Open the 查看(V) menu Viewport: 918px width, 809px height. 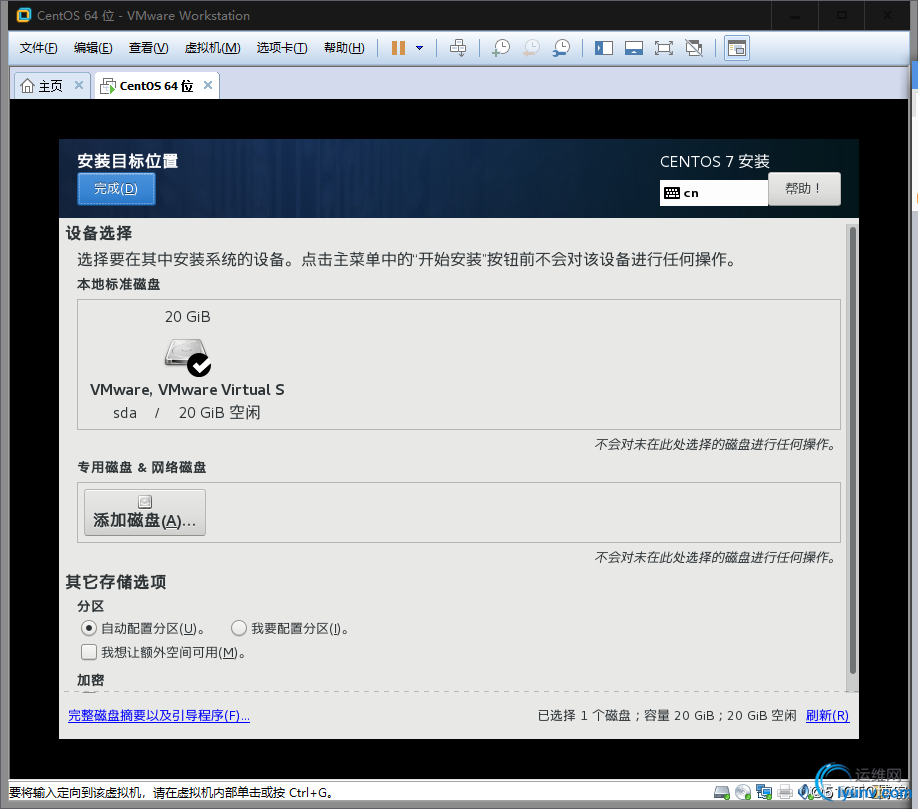tap(149, 48)
